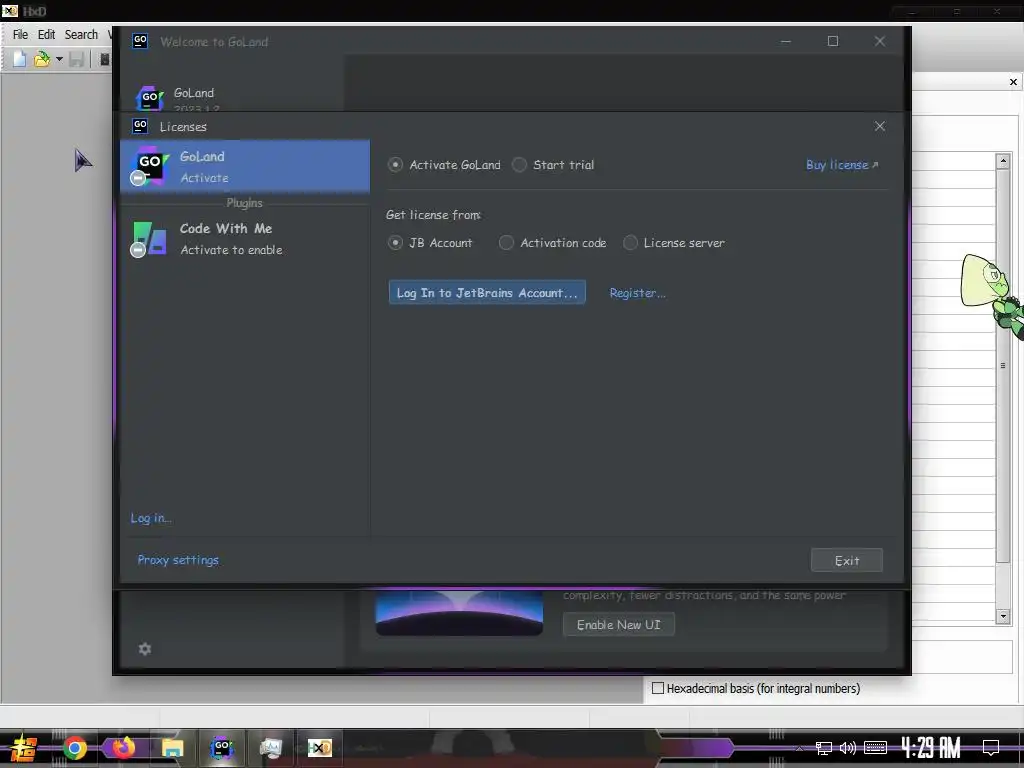Click HxD panel scrollbar up arrow
Screen dimensions: 1024x768
coord(1003,161)
